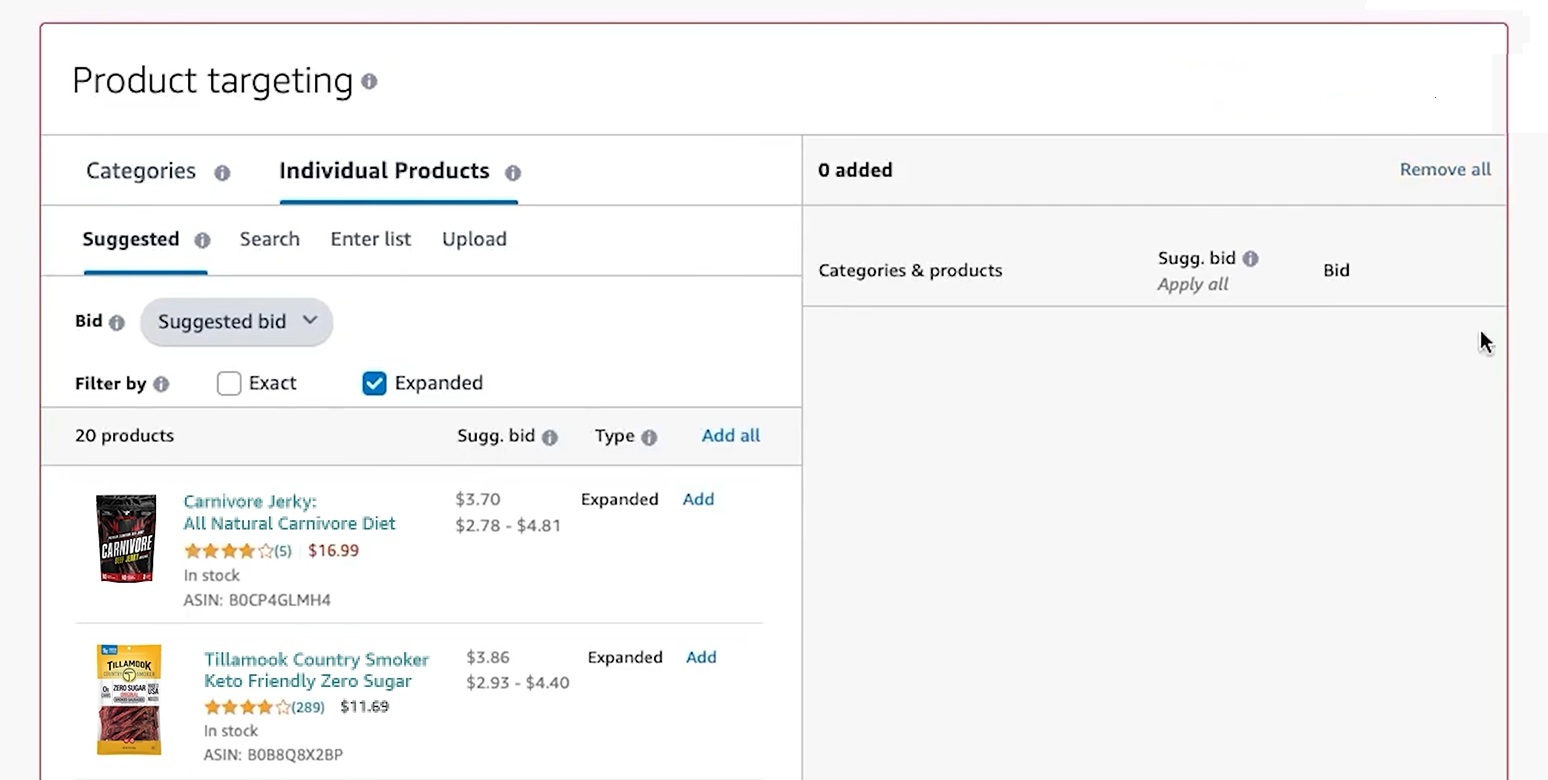Click info icon beside Individual Products tab
This screenshot has width=1548, height=780.
(x=513, y=173)
